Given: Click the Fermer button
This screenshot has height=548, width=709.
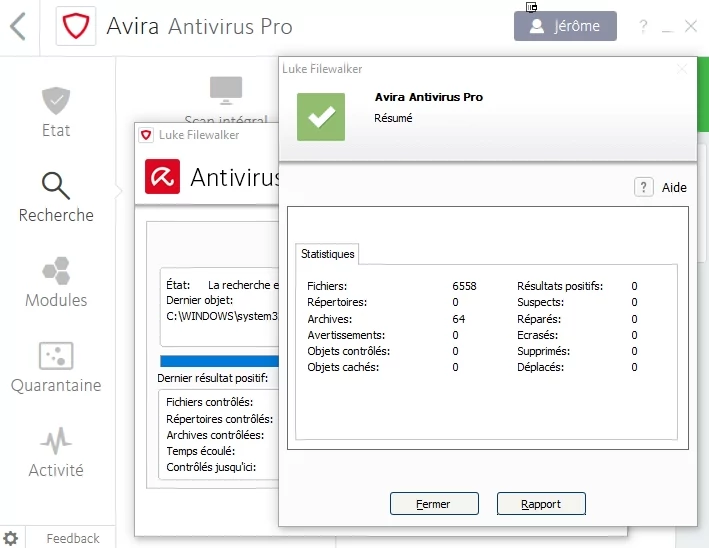Looking at the screenshot, I should (x=434, y=503).
